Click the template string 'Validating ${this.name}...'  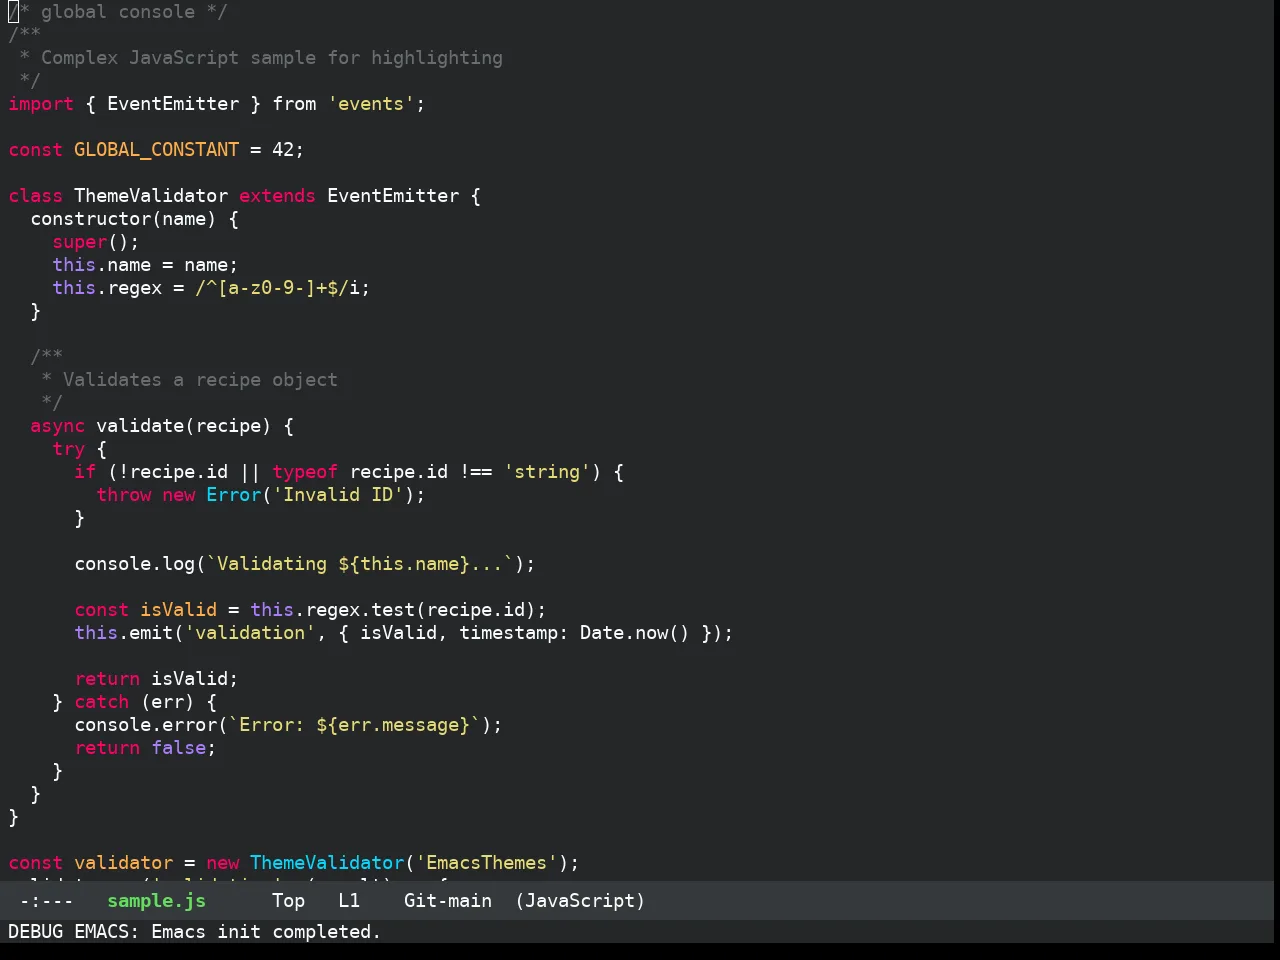point(360,564)
